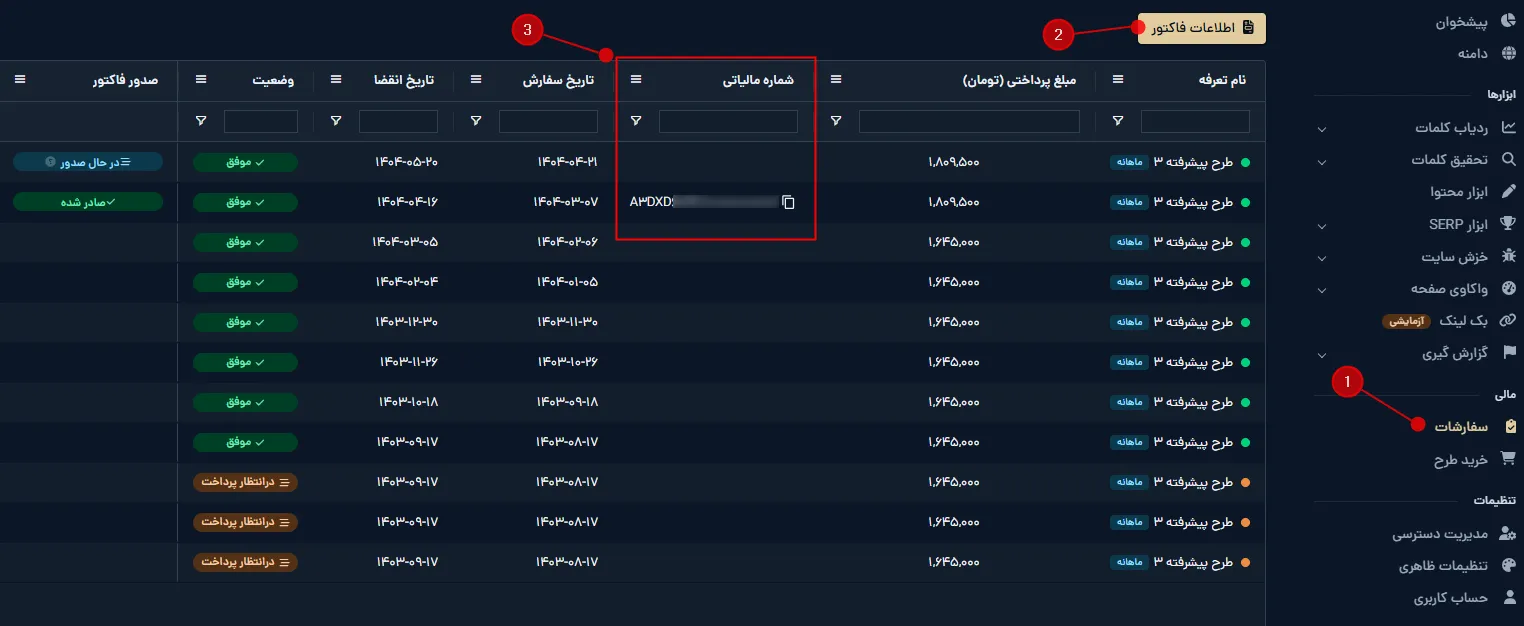Click the تاریخ سفارش column header
This screenshot has width=1524, height=626.
point(558,80)
